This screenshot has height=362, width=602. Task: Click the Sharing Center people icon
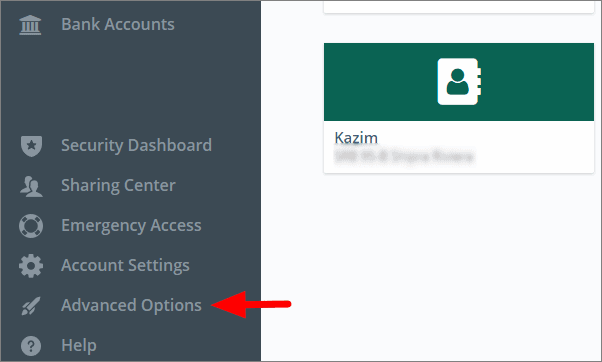click(x=31, y=186)
